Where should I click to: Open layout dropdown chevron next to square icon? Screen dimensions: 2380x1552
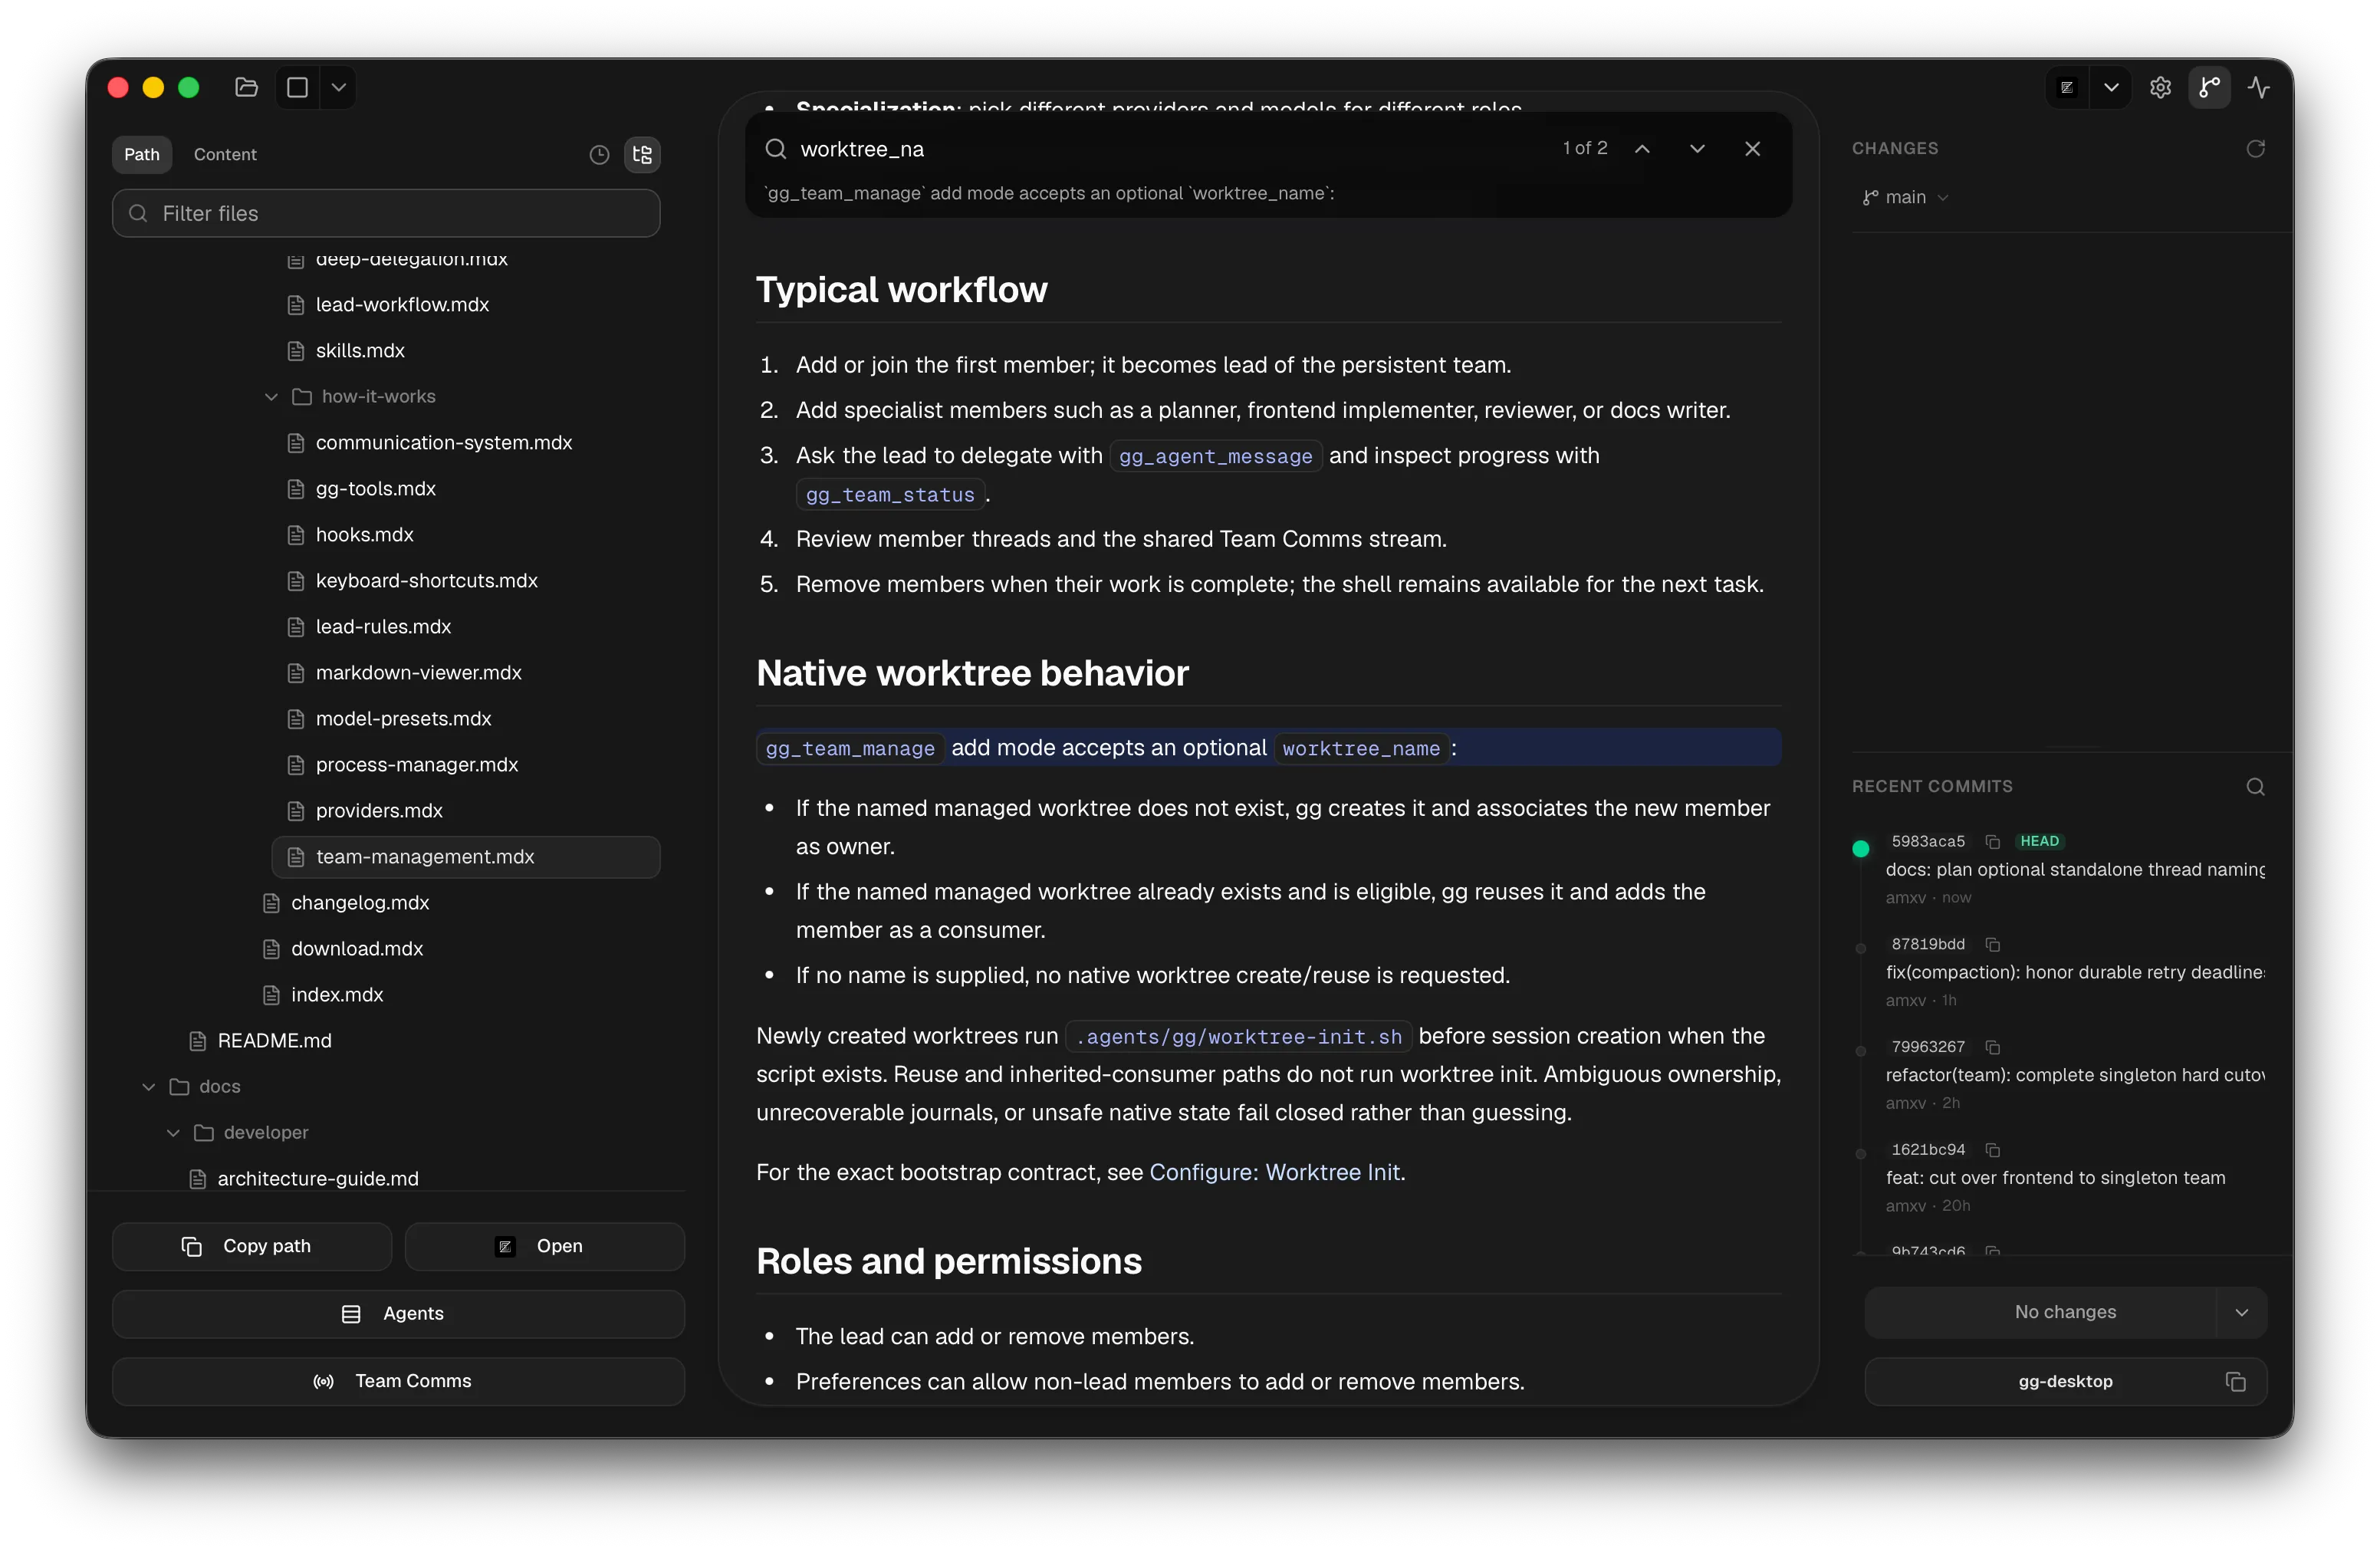click(339, 87)
